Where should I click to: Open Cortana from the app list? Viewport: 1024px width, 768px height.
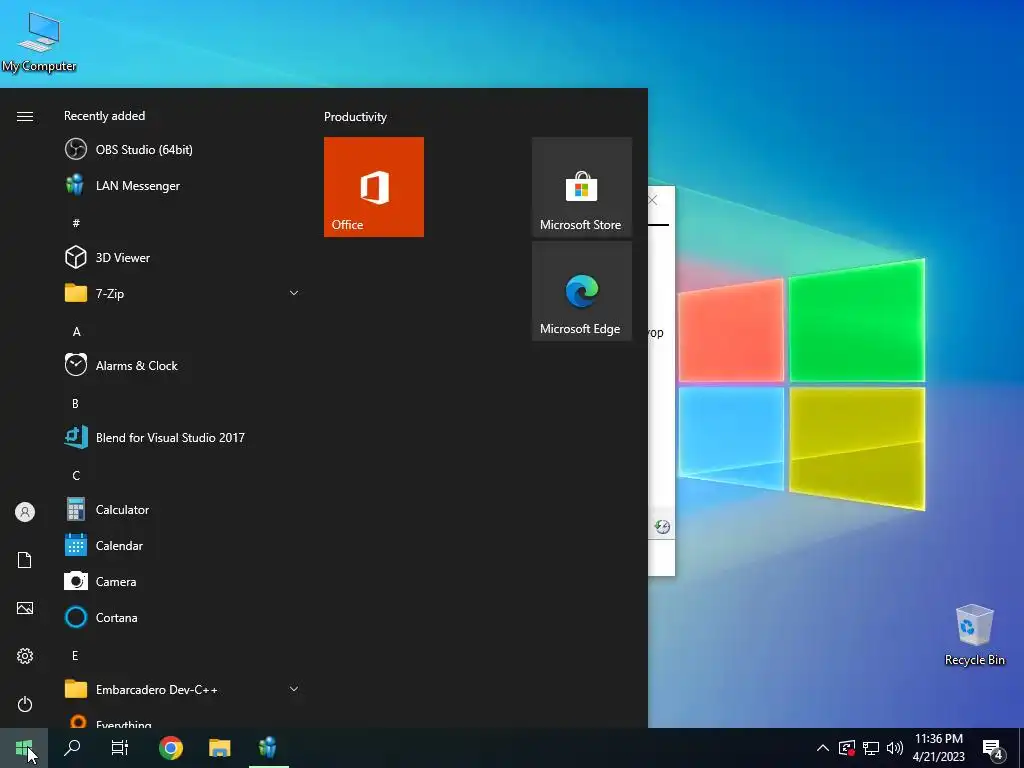(x=182, y=617)
